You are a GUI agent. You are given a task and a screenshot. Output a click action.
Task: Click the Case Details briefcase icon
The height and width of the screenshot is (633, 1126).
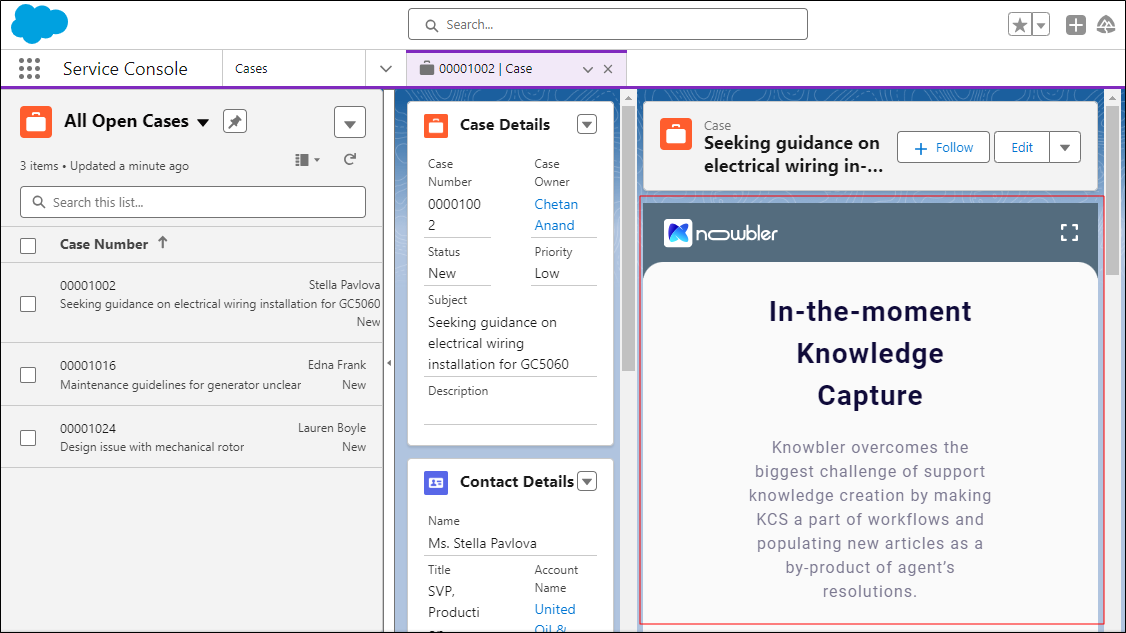[x=436, y=125]
